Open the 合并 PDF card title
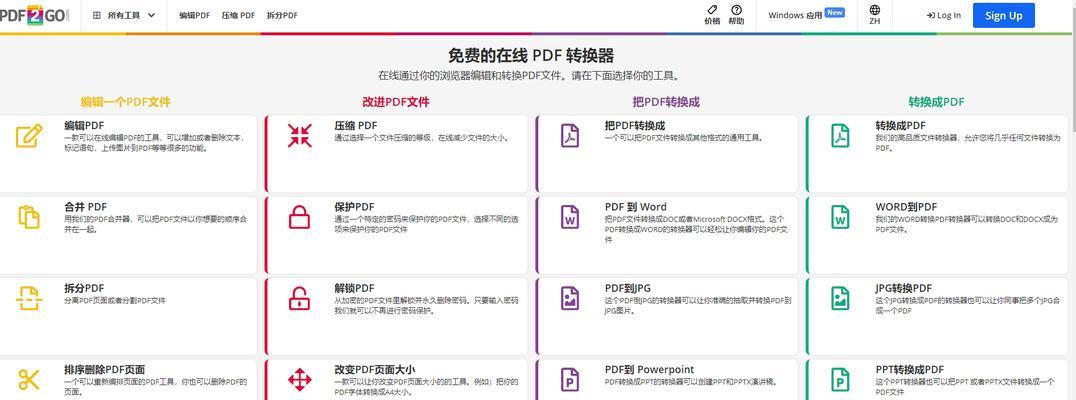The width and height of the screenshot is (1076, 400). click(x=86, y=207)
